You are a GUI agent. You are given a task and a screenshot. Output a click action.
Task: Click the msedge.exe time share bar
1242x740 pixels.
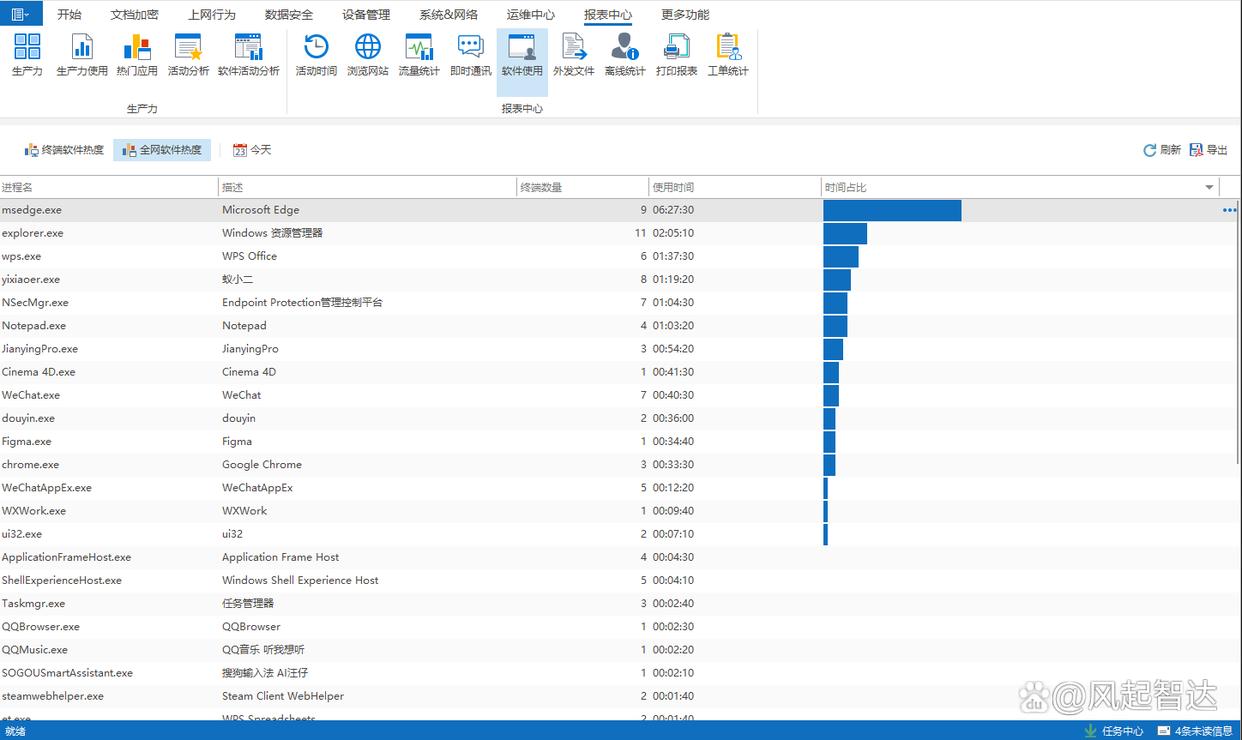tap(892, 210)
